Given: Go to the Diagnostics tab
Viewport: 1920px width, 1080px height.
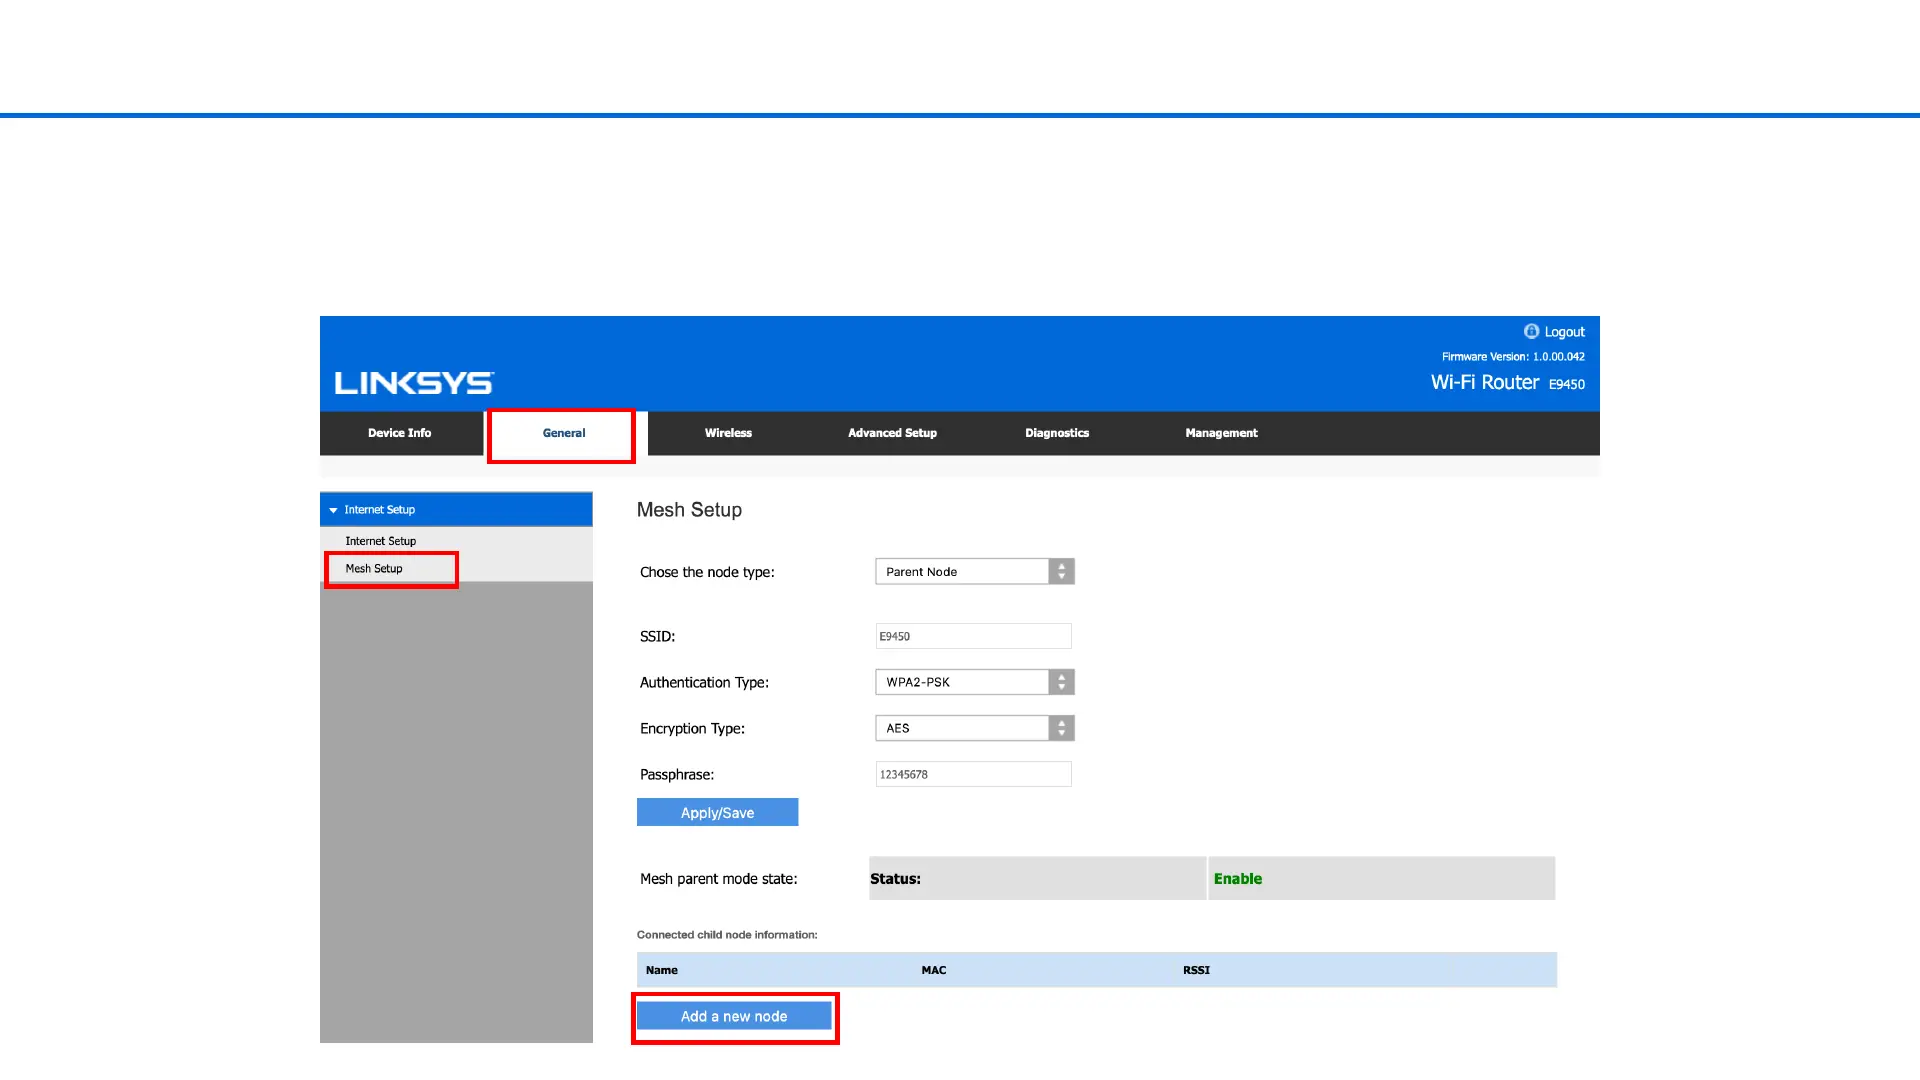Looking at the screenshot, I should pos(1056,433).
